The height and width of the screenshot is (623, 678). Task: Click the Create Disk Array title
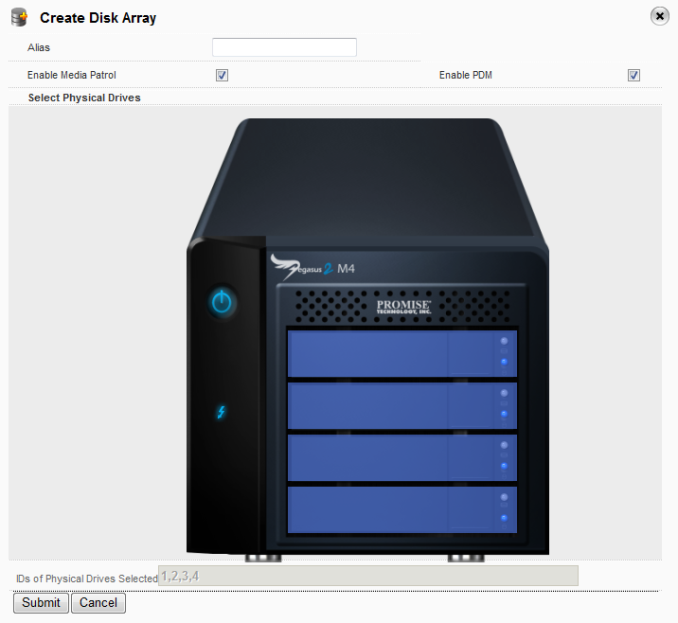(98, 18)
